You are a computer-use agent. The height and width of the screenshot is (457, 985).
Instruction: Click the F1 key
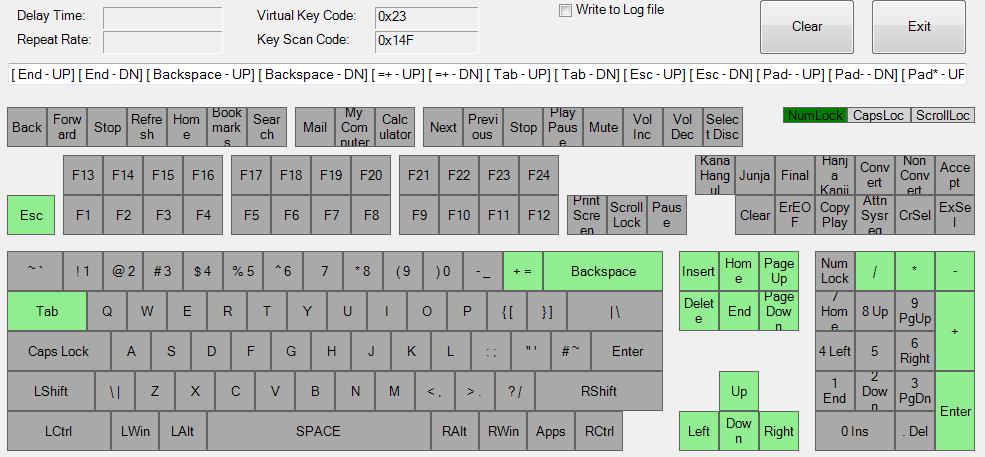coord(83,215)
